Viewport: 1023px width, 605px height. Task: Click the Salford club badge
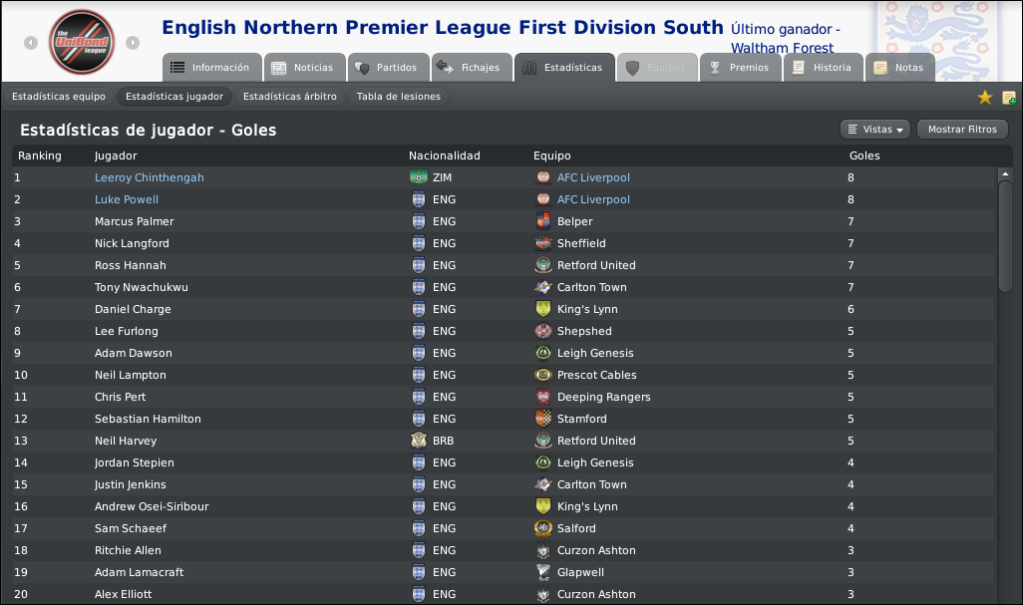pyautogui.click(x=543, y=528)
